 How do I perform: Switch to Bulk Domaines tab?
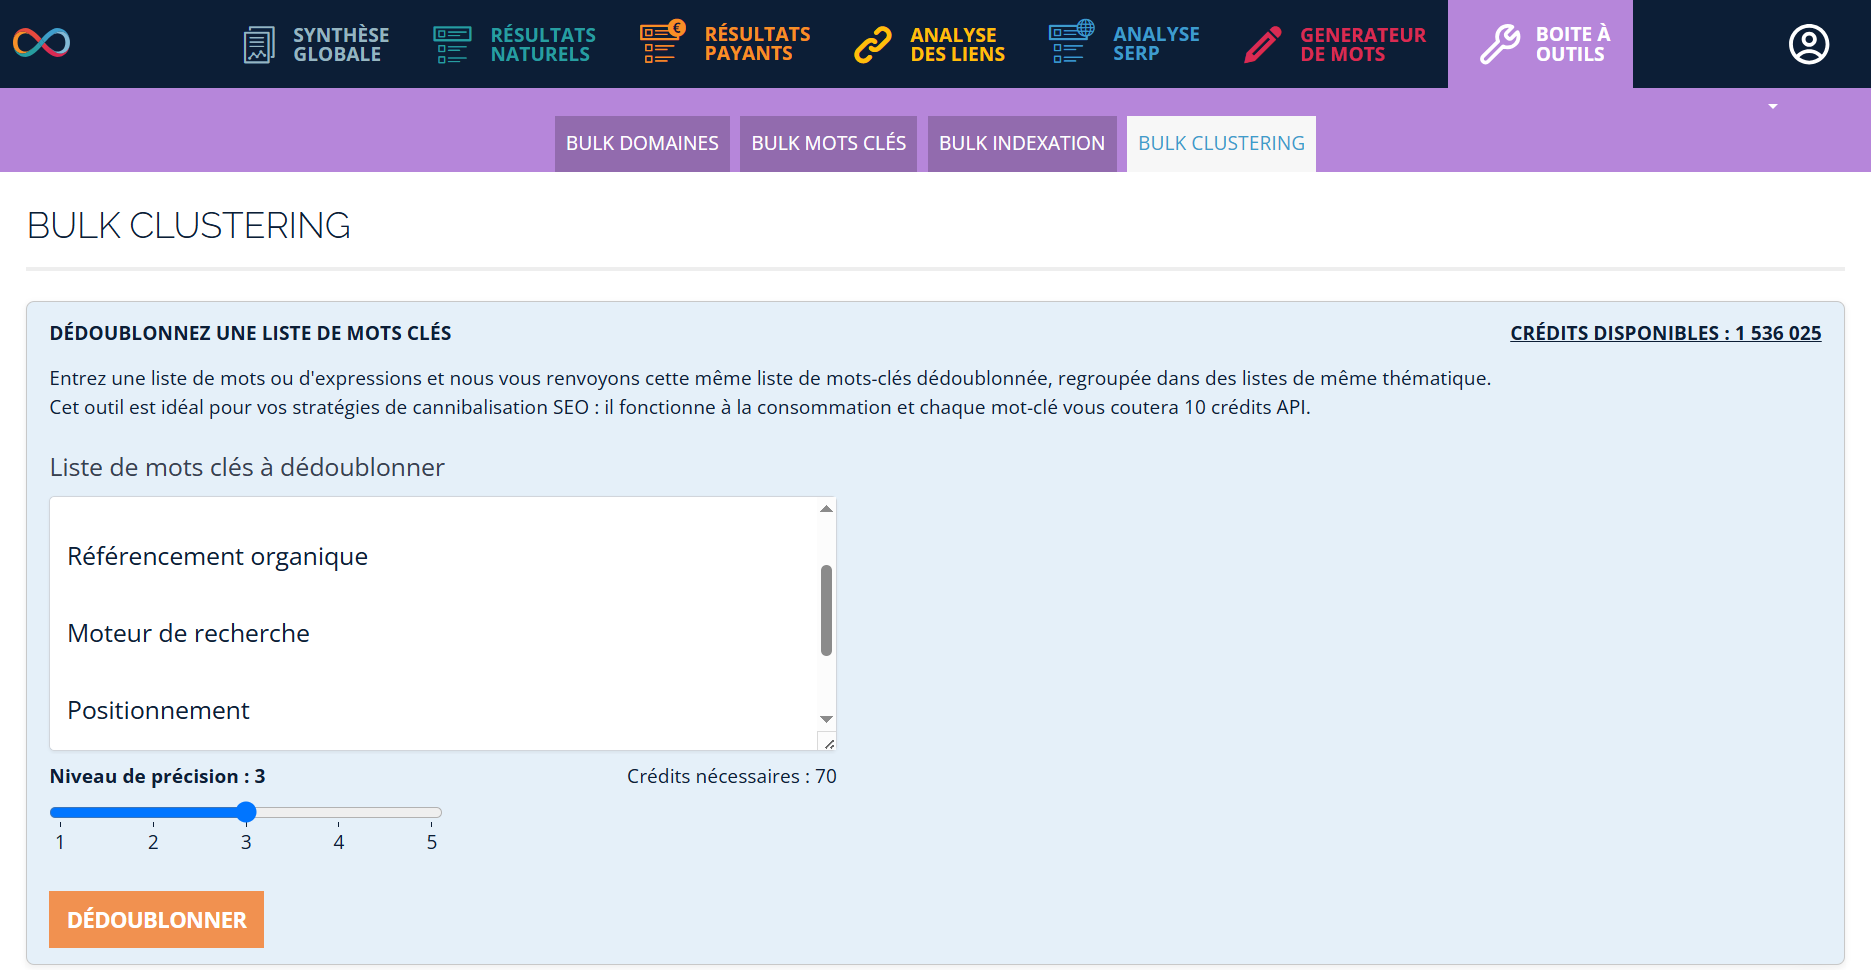click(x=642, y=144)
